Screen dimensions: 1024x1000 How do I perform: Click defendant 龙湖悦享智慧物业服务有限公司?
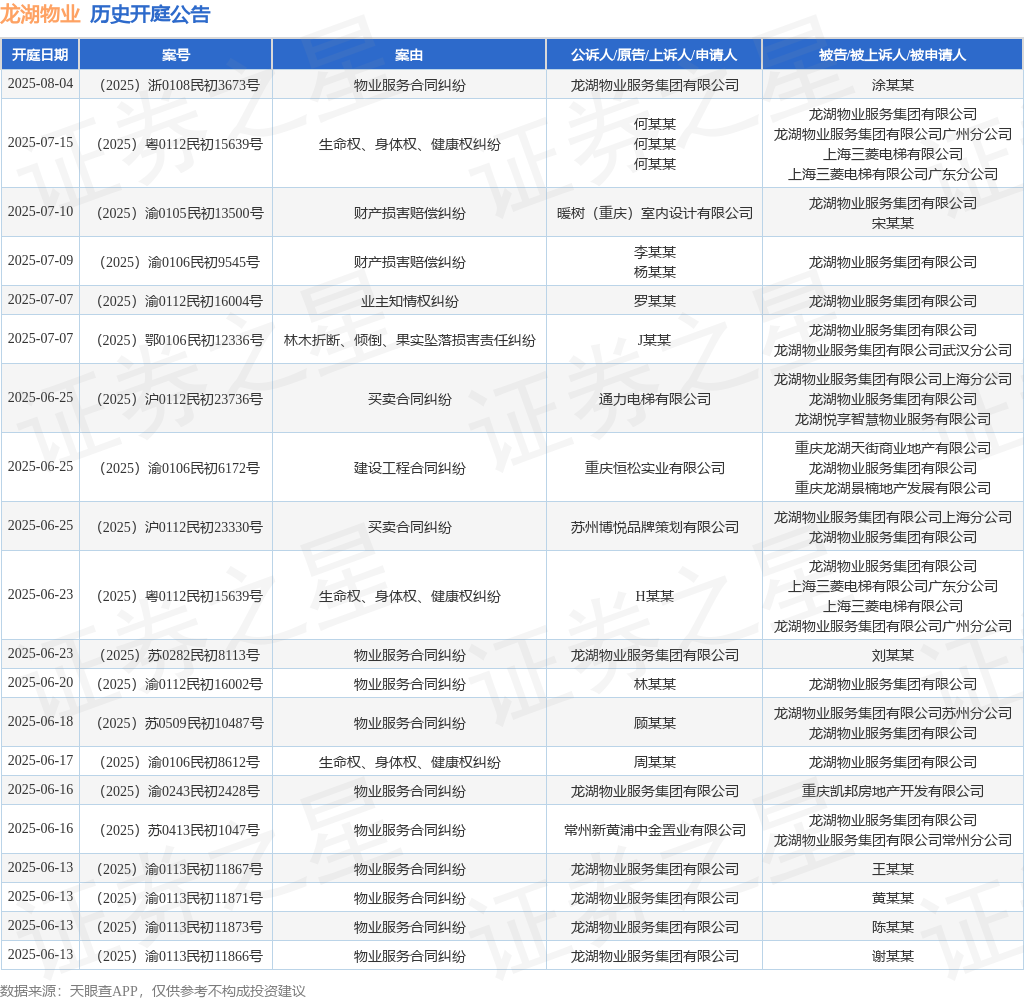pyautogui.click(x=893, y=419)
